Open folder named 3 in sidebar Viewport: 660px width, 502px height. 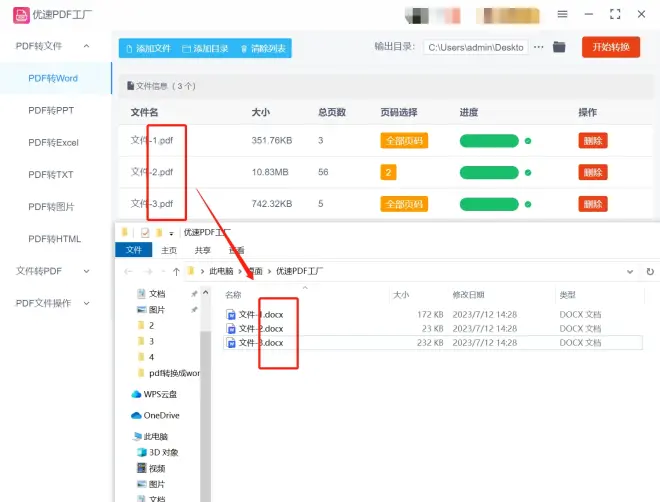146,341
